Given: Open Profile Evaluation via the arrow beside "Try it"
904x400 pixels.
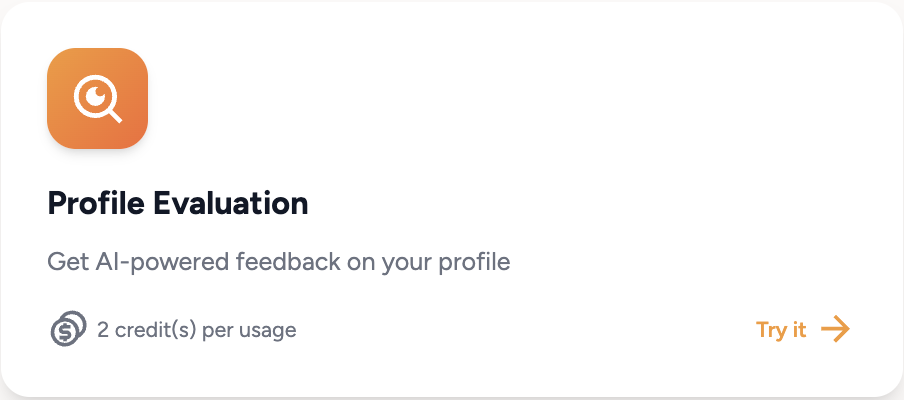Looking at the screenshot, I should pos(834,329).
